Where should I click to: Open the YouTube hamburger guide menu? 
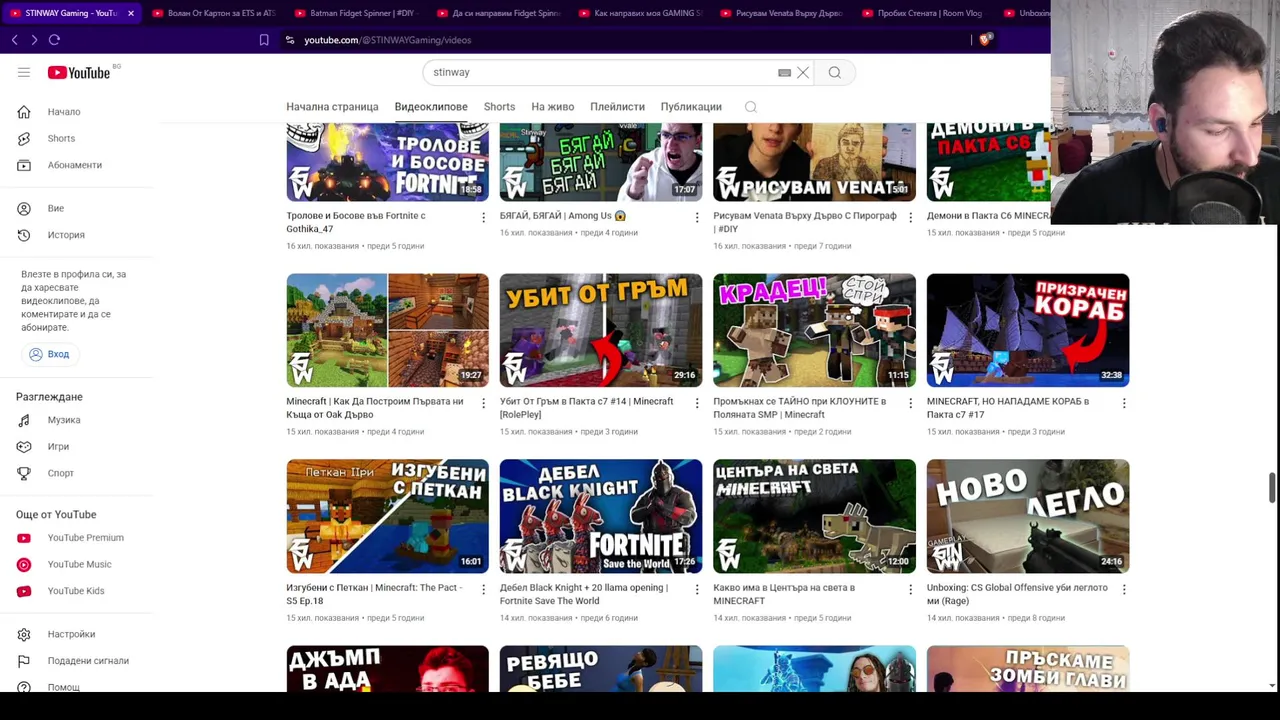(x=24, y=72)
